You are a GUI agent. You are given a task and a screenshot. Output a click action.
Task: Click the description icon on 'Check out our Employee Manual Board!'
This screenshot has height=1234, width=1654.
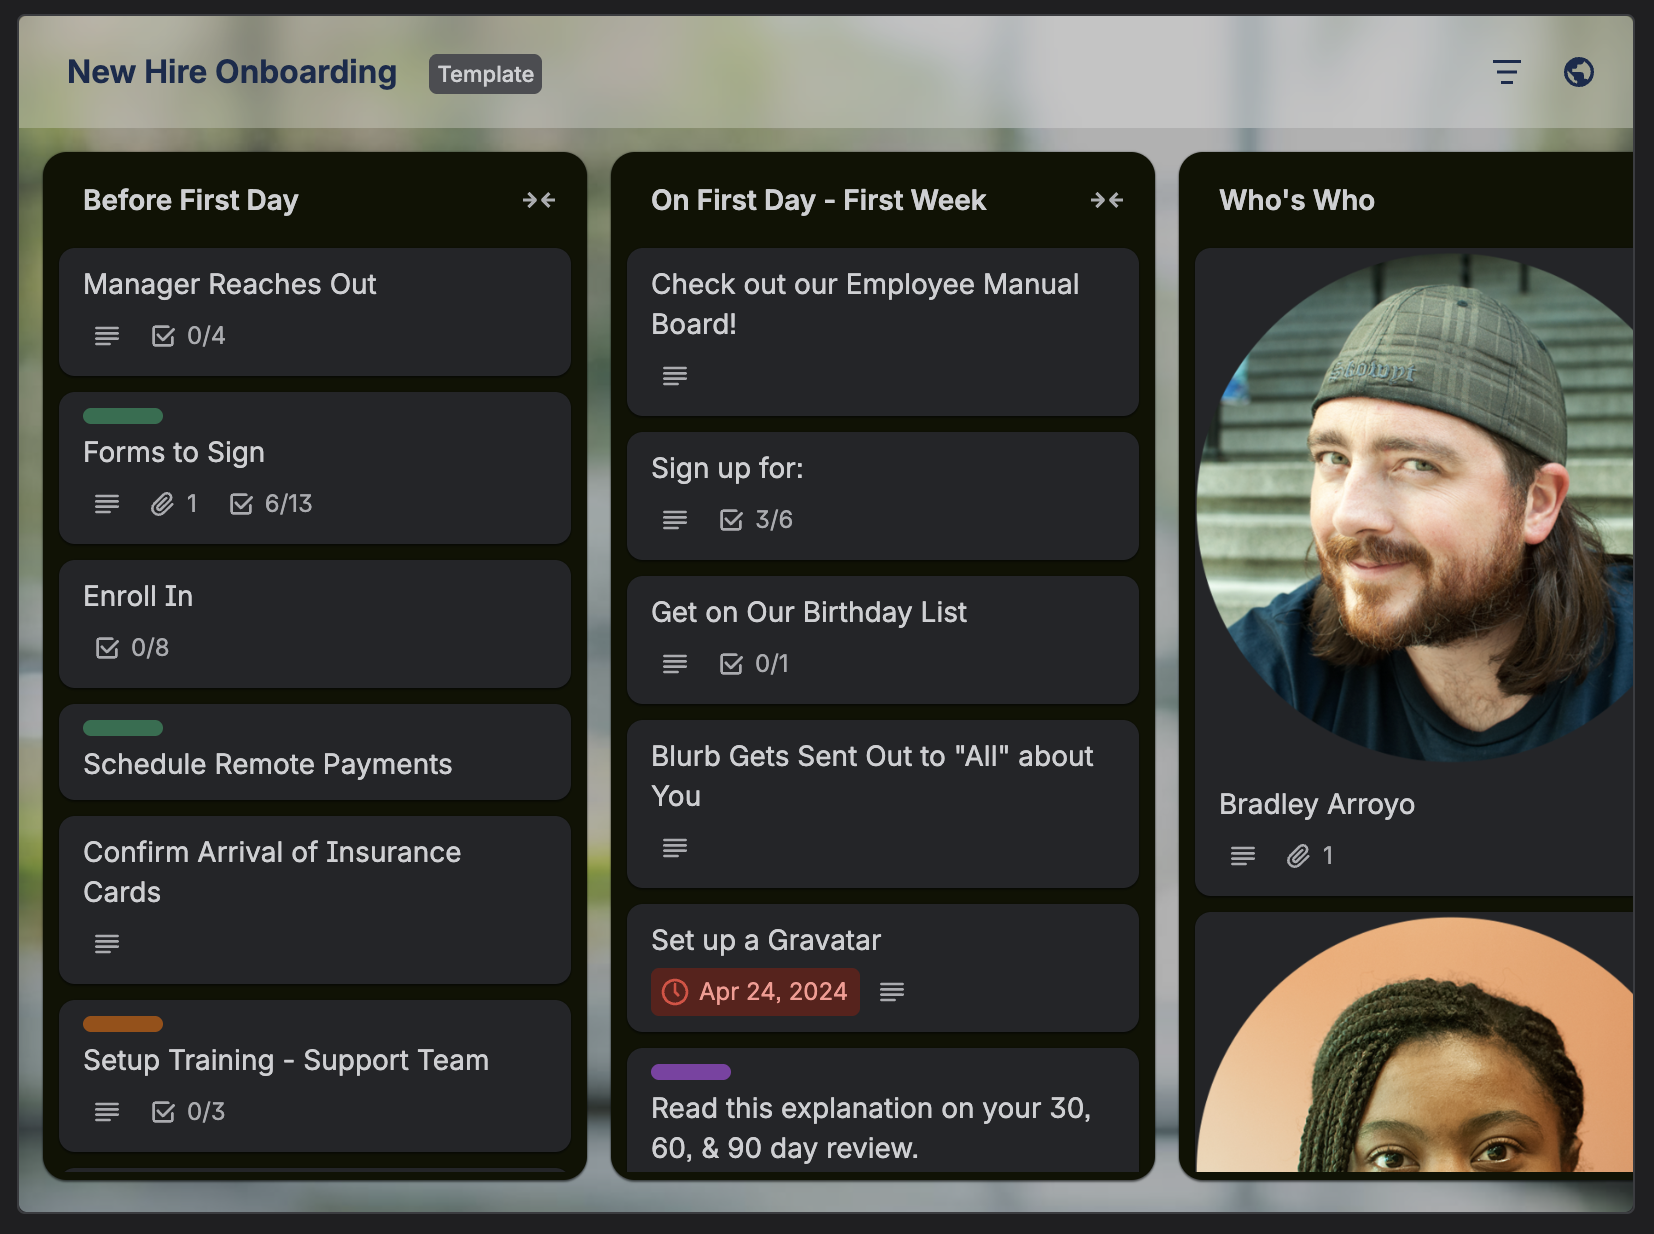[674, 375]
